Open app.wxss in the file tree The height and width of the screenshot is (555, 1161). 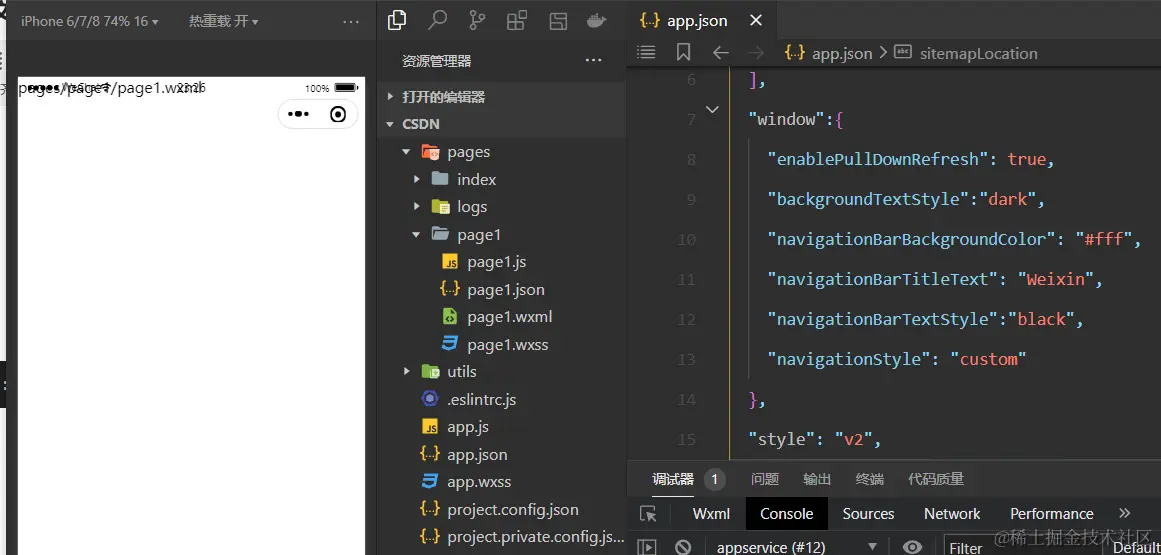(x=479, y=482)
